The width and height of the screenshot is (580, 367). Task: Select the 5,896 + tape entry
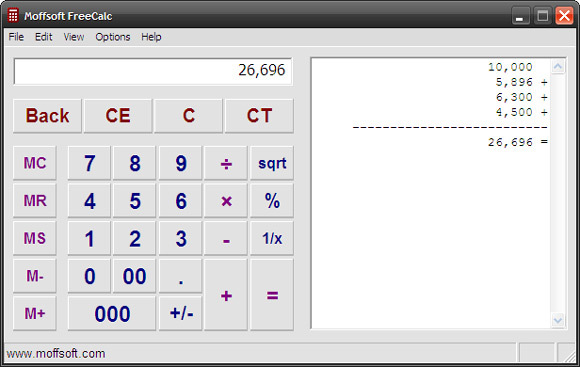click(522, 82)
